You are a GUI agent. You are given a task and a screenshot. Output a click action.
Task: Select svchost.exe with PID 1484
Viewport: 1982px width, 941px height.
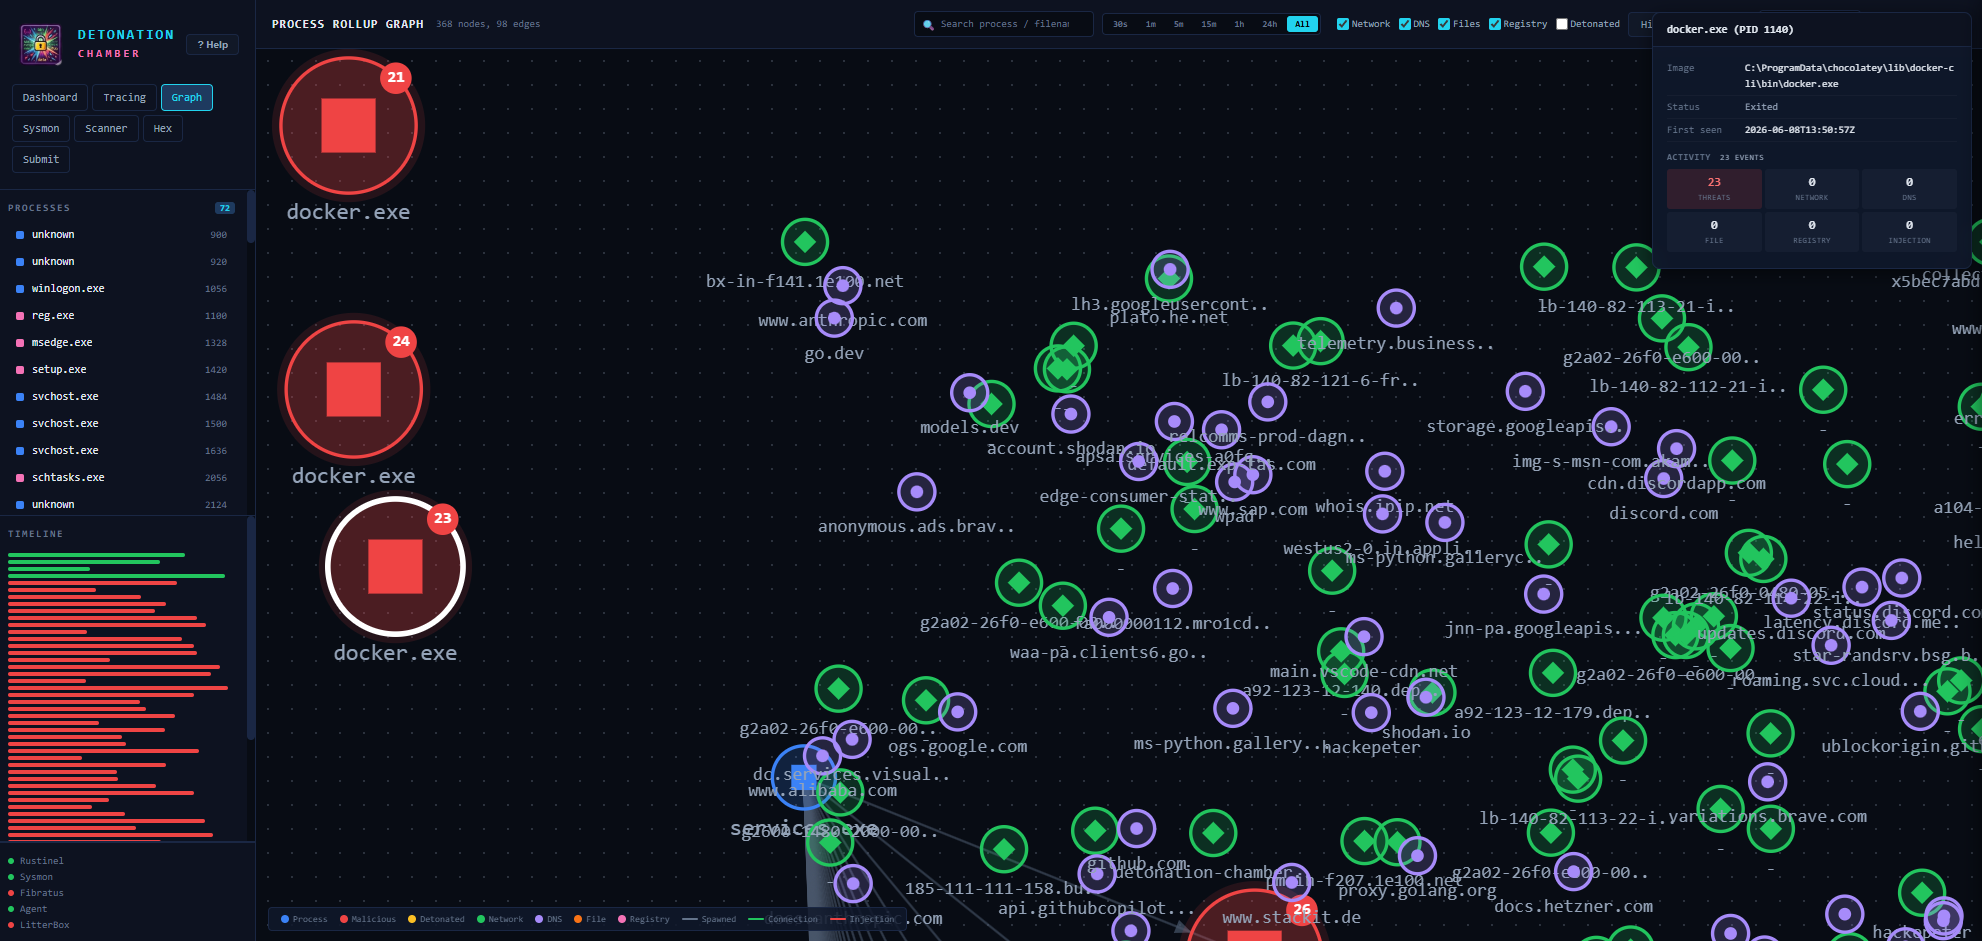click(122, 396)
